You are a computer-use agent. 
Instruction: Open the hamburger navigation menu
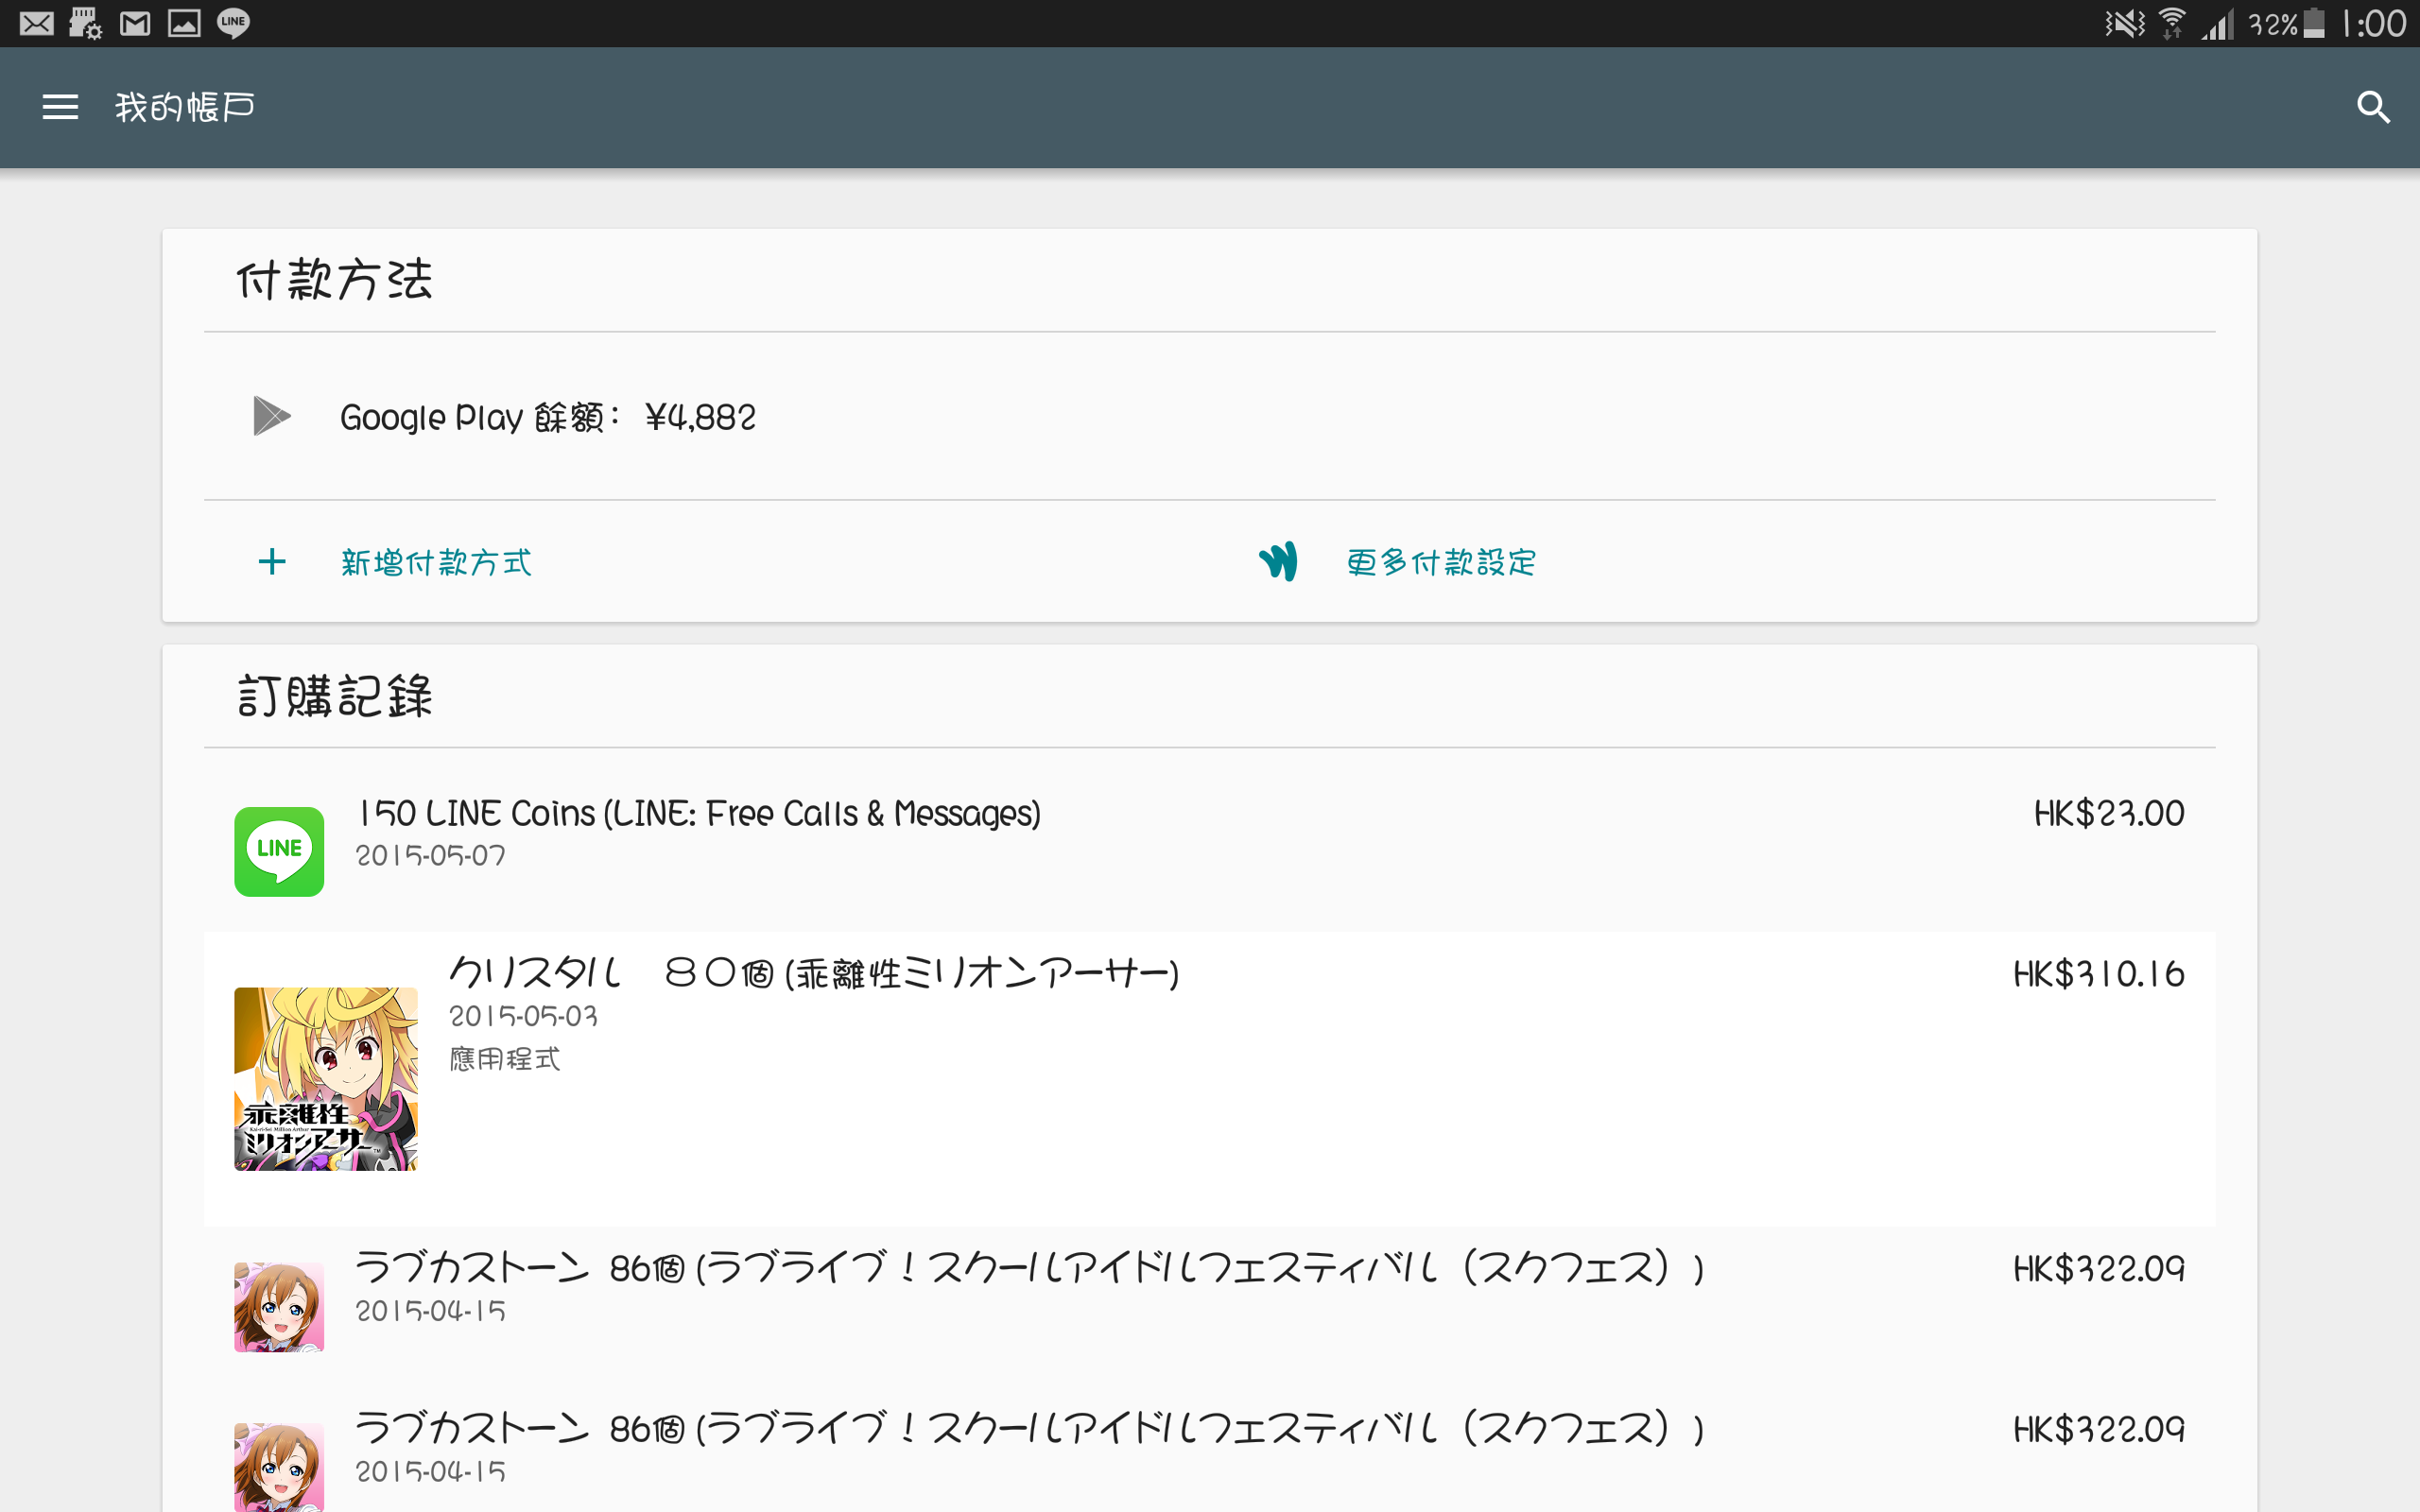[x=60, y=107]
